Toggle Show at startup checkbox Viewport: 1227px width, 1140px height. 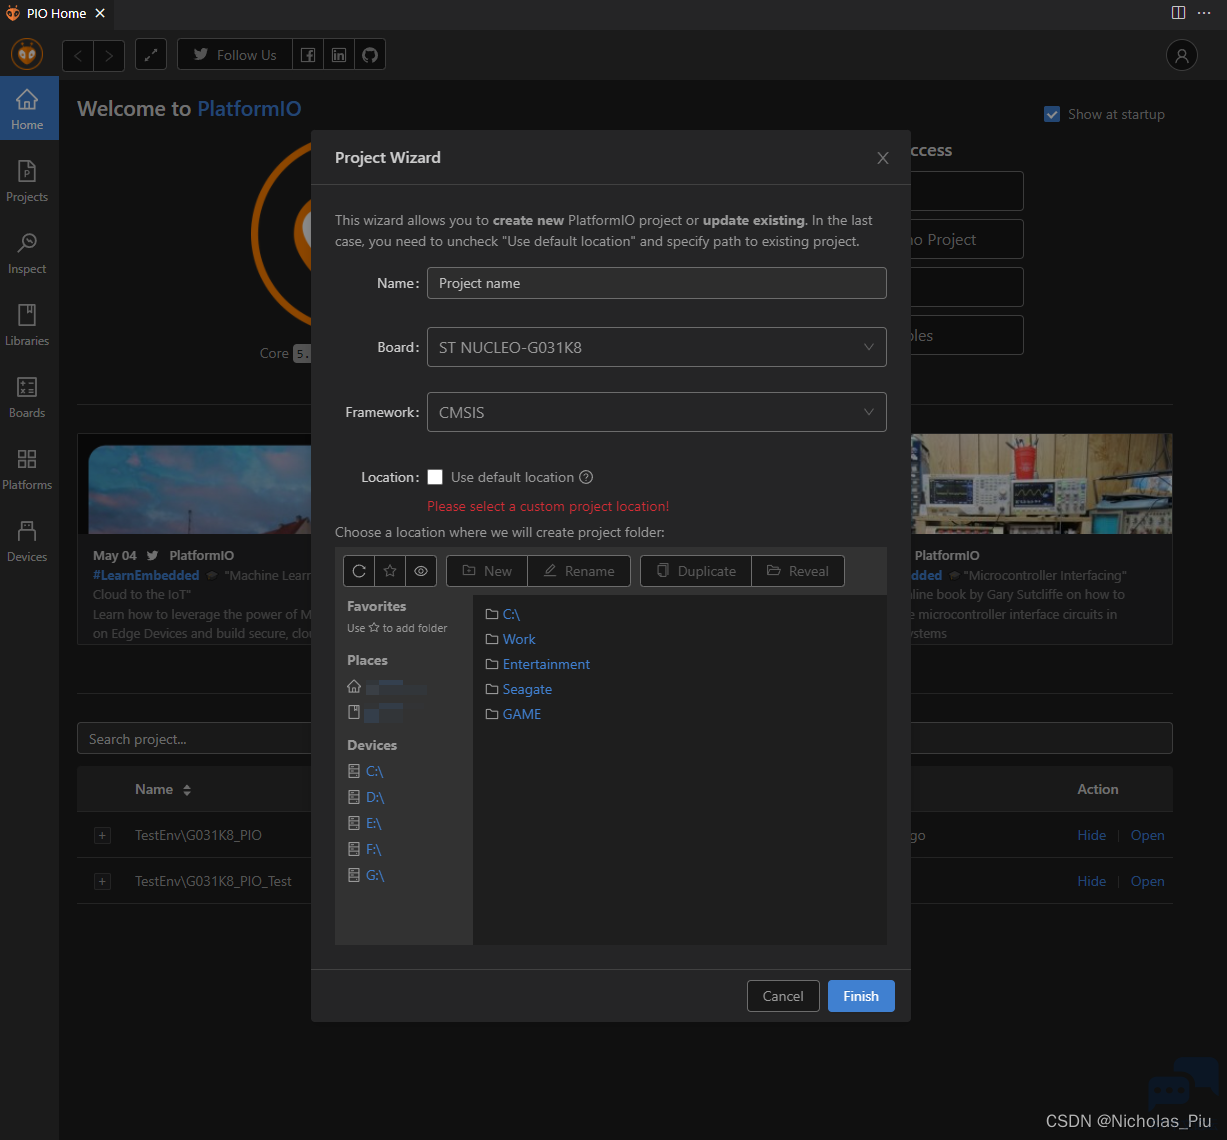click(x=1052, y=114)
